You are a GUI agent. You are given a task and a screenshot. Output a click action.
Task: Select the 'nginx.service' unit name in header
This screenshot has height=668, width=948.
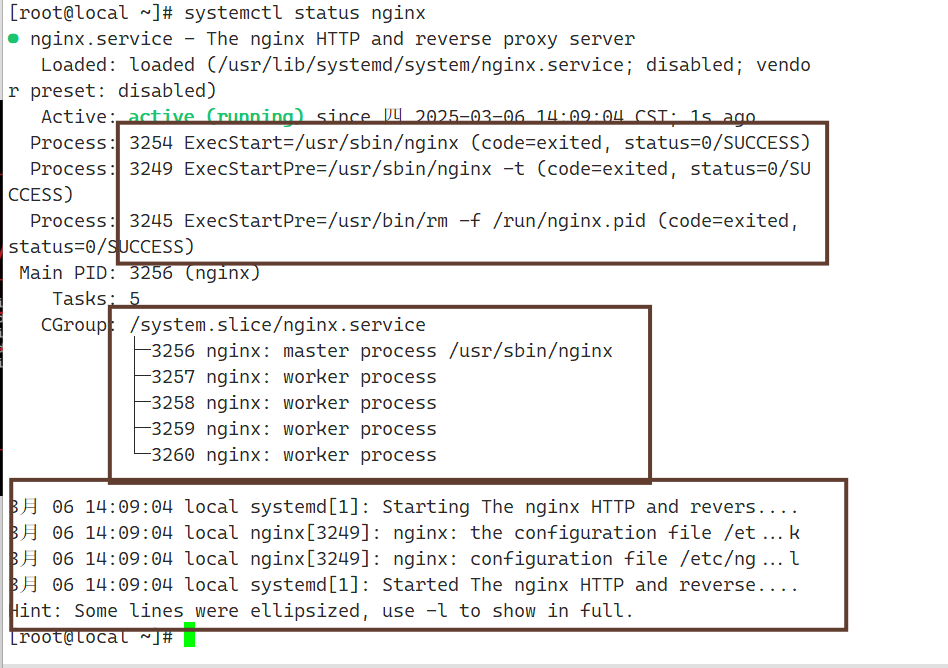(x=102, y=39)
